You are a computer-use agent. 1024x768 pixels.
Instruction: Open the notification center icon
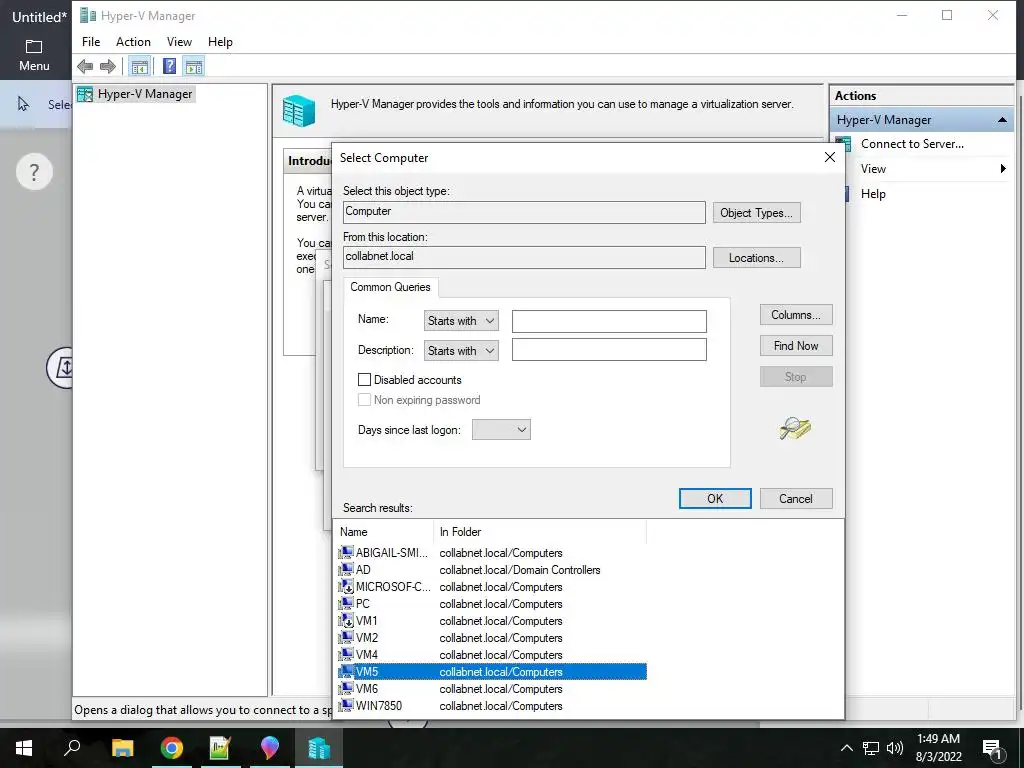[992, 748]
